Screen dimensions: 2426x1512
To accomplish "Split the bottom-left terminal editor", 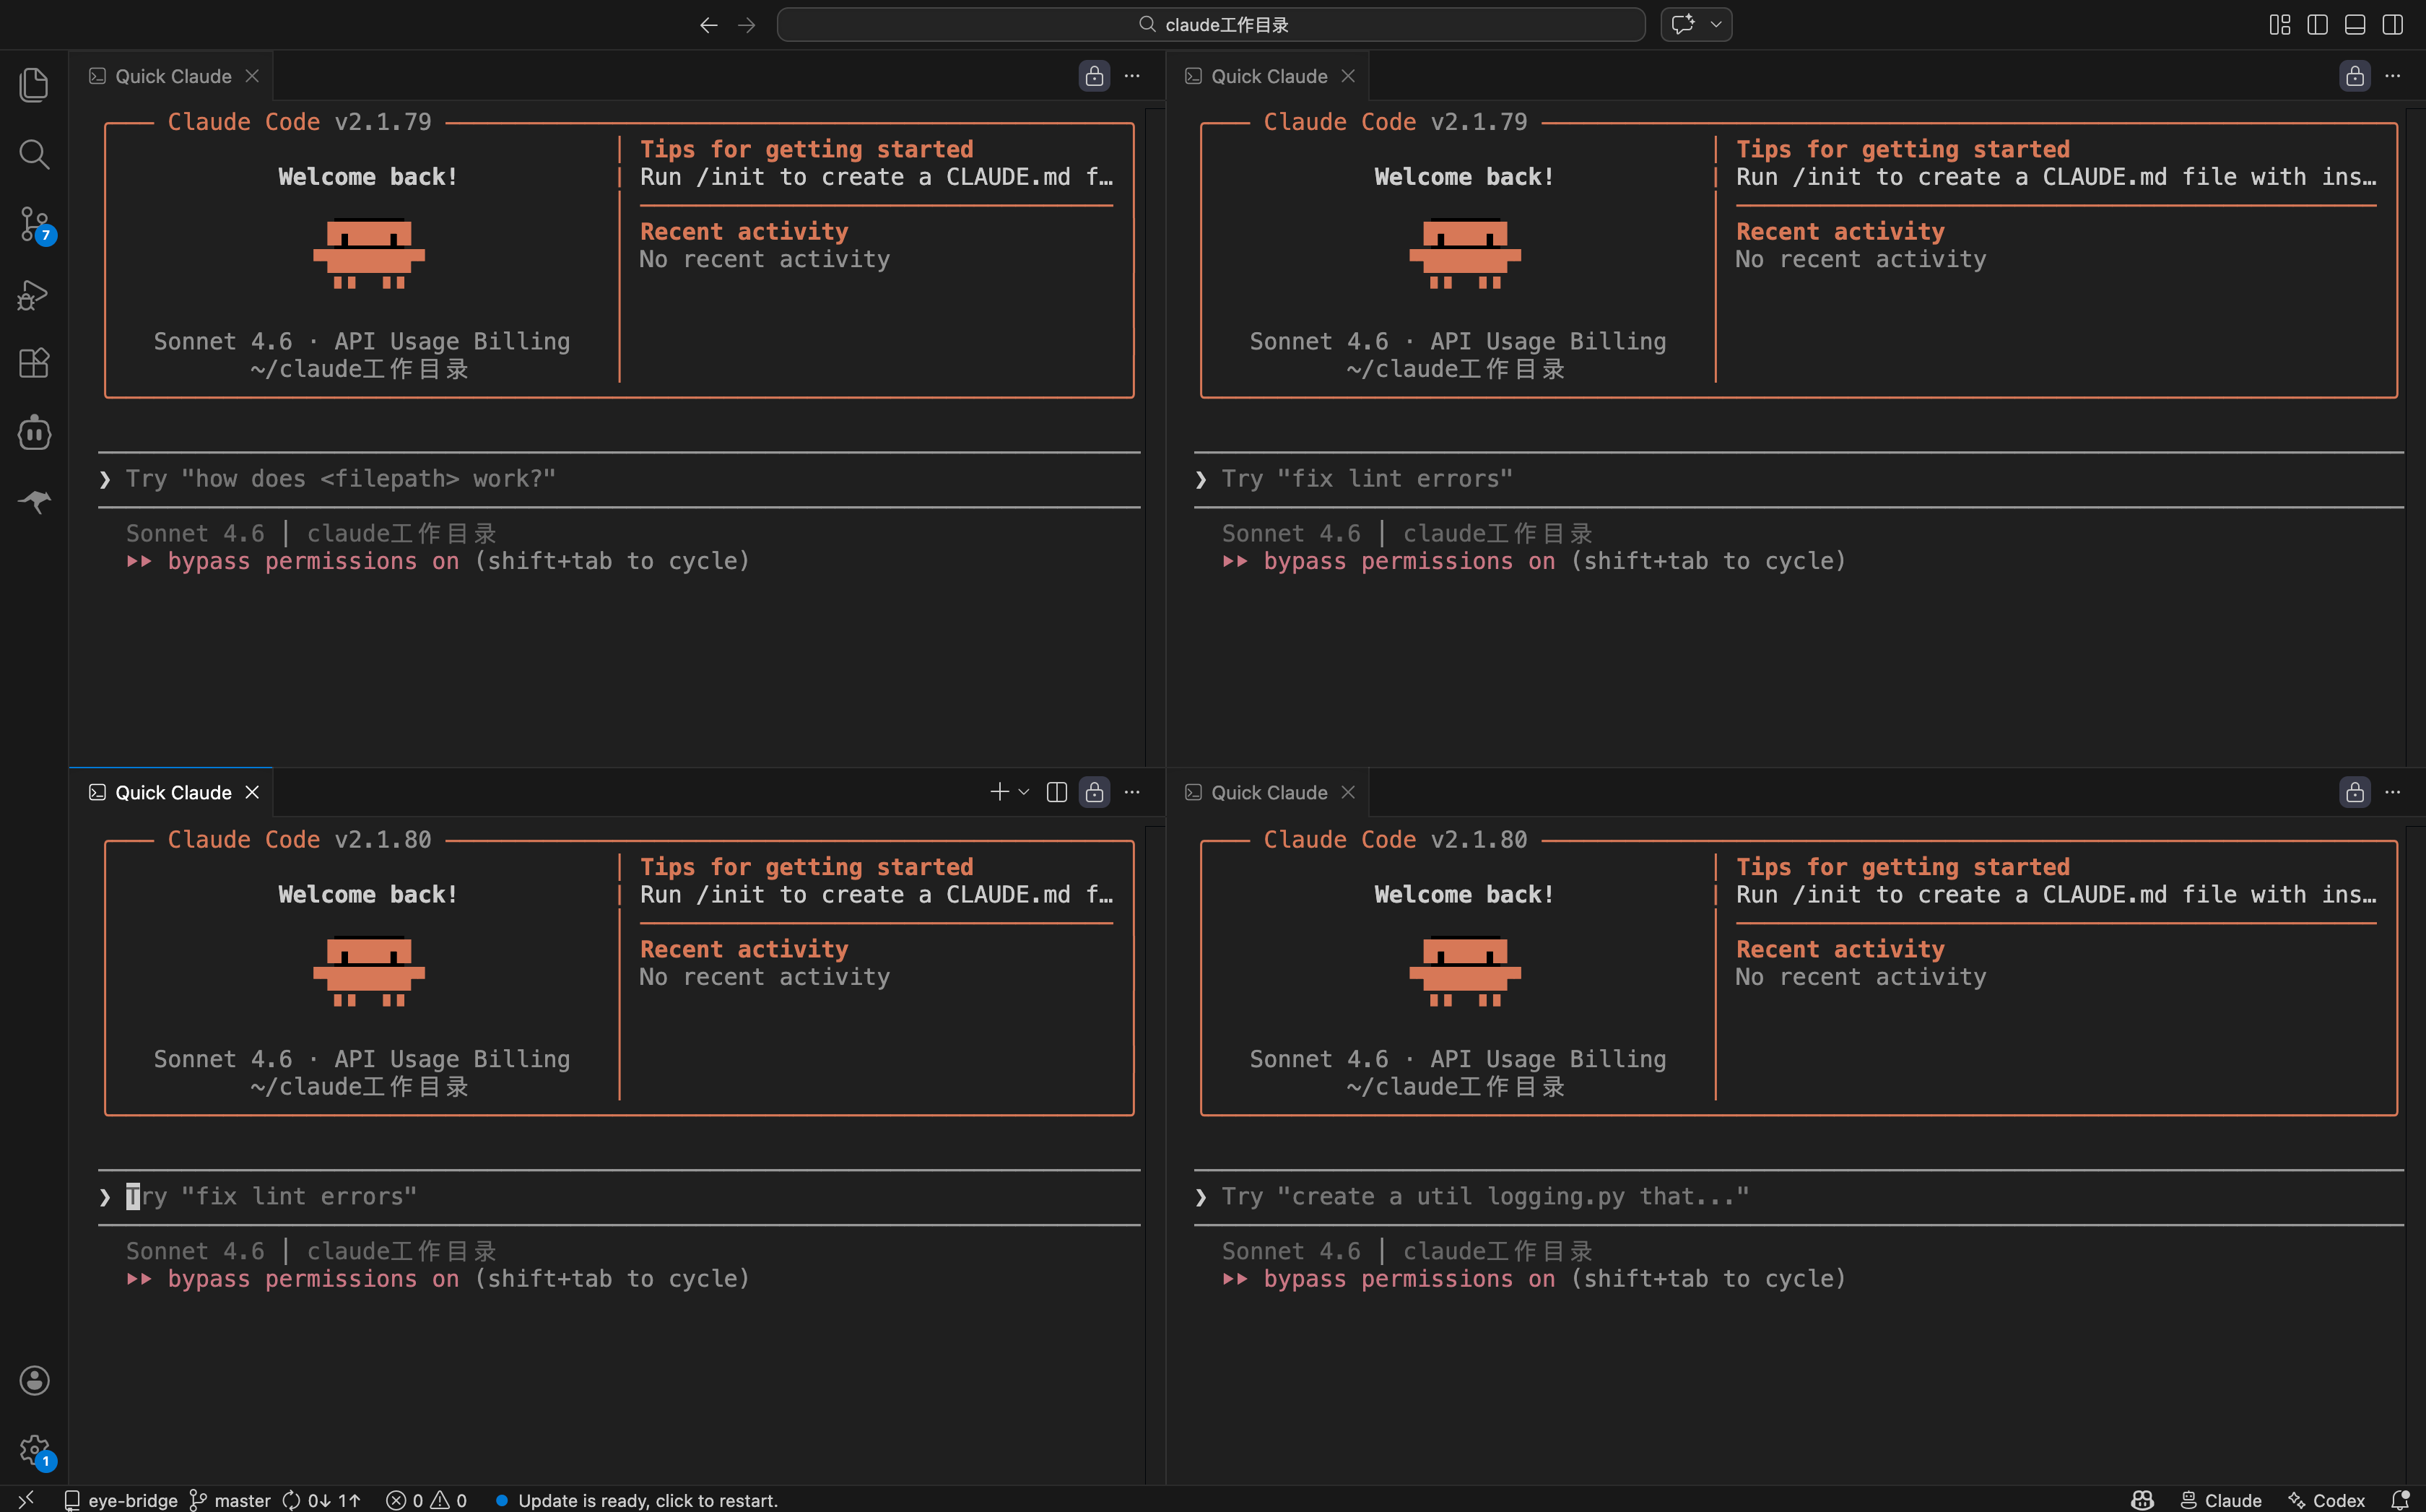I will pos(1056,792).
